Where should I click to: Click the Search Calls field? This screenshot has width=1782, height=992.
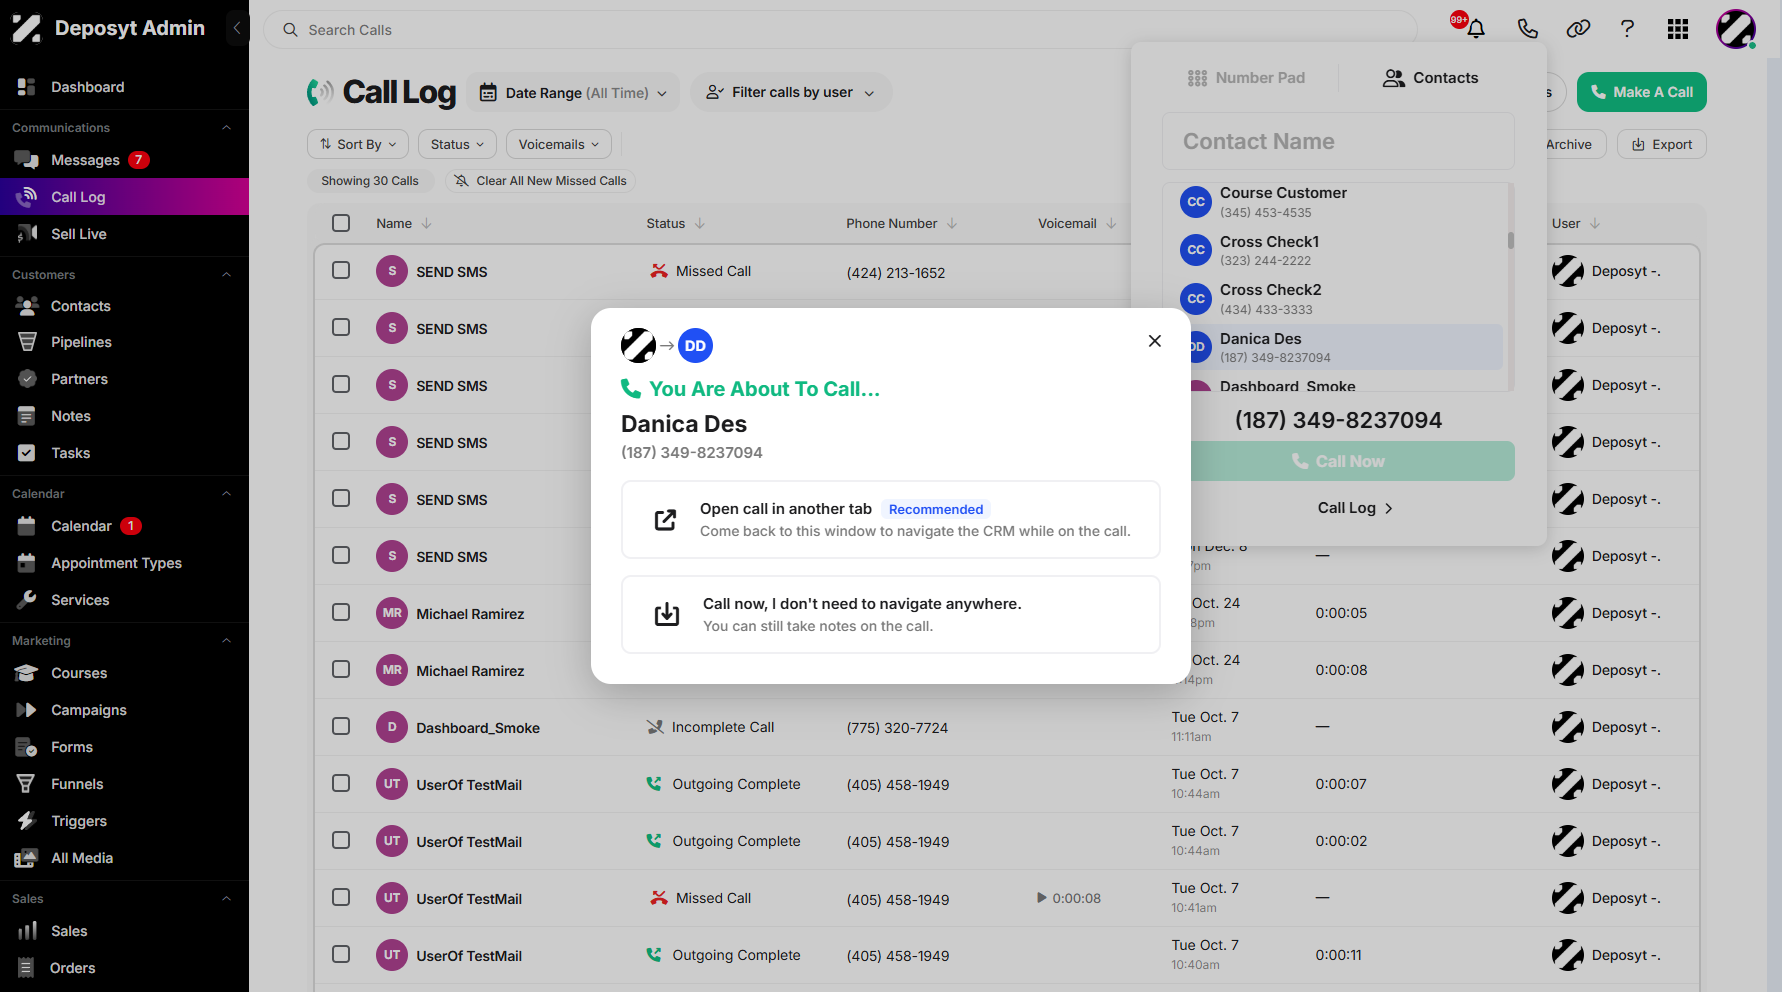click(x=840, y=30)
